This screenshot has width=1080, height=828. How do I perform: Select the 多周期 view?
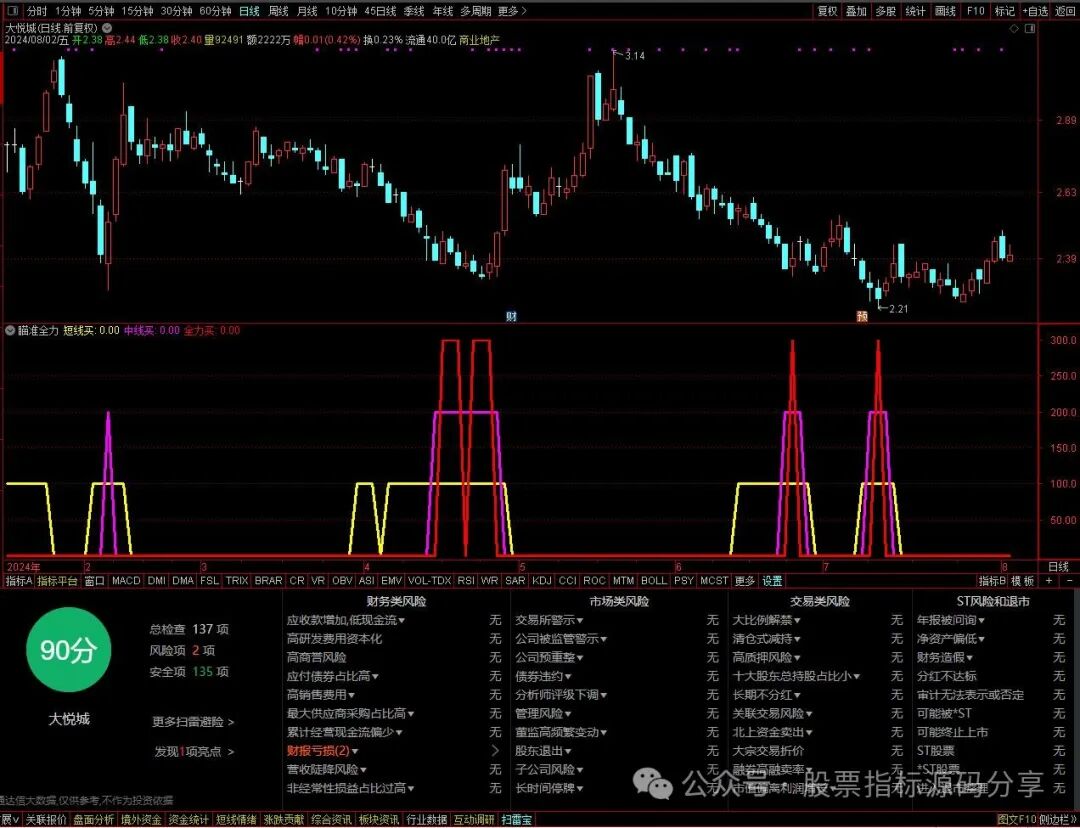476,11
